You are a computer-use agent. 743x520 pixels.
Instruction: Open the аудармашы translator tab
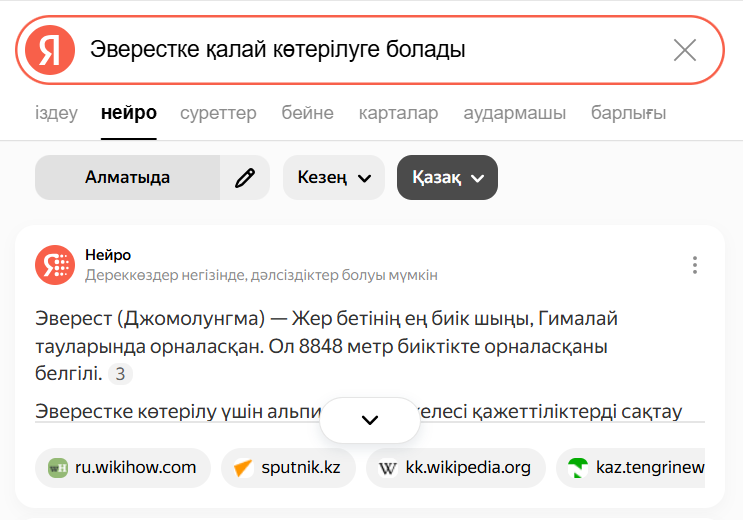point(515,113)
